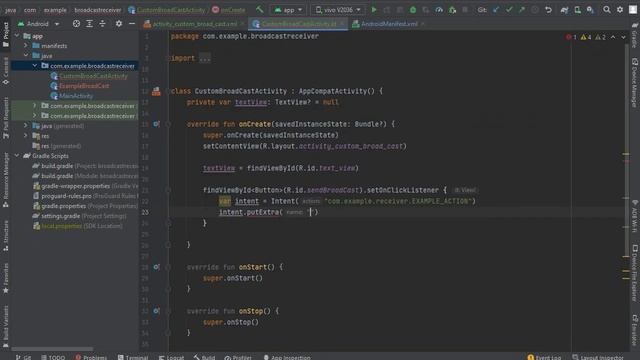The image size is (640, 360).
Task: Open the Profiler tool window
Action: (x=238, y=357)
